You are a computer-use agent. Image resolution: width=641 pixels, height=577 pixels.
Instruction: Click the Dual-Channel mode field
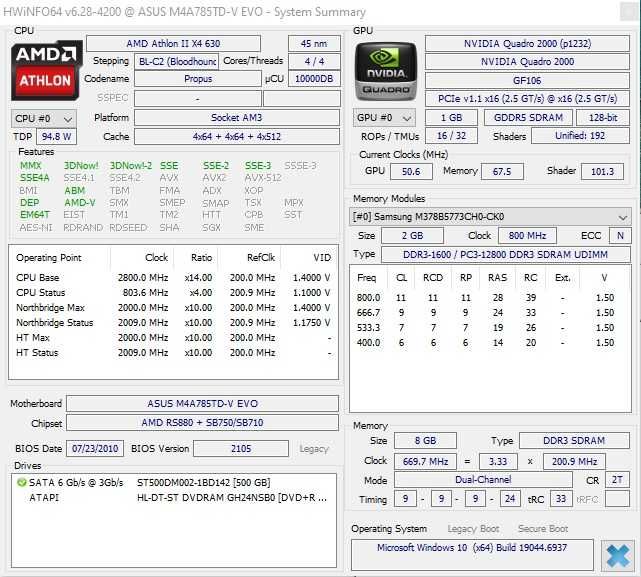tap(483, 480)
